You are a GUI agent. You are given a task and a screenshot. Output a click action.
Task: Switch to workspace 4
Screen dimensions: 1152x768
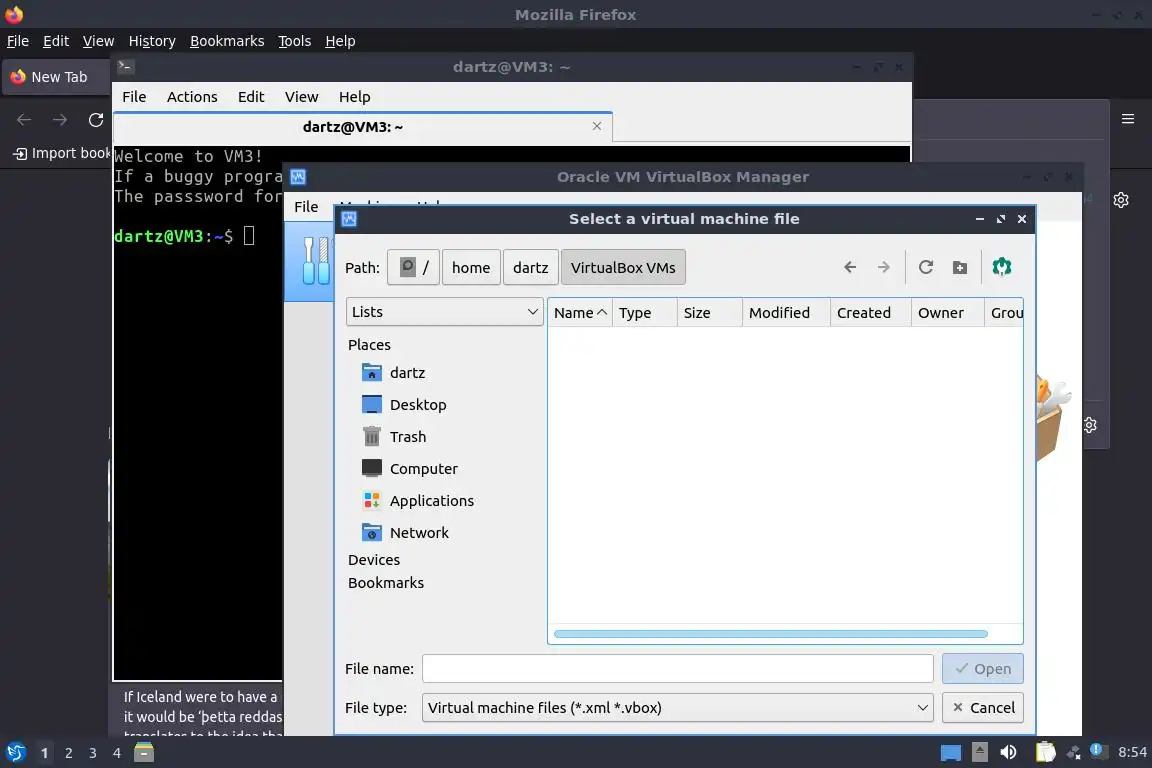117,753
